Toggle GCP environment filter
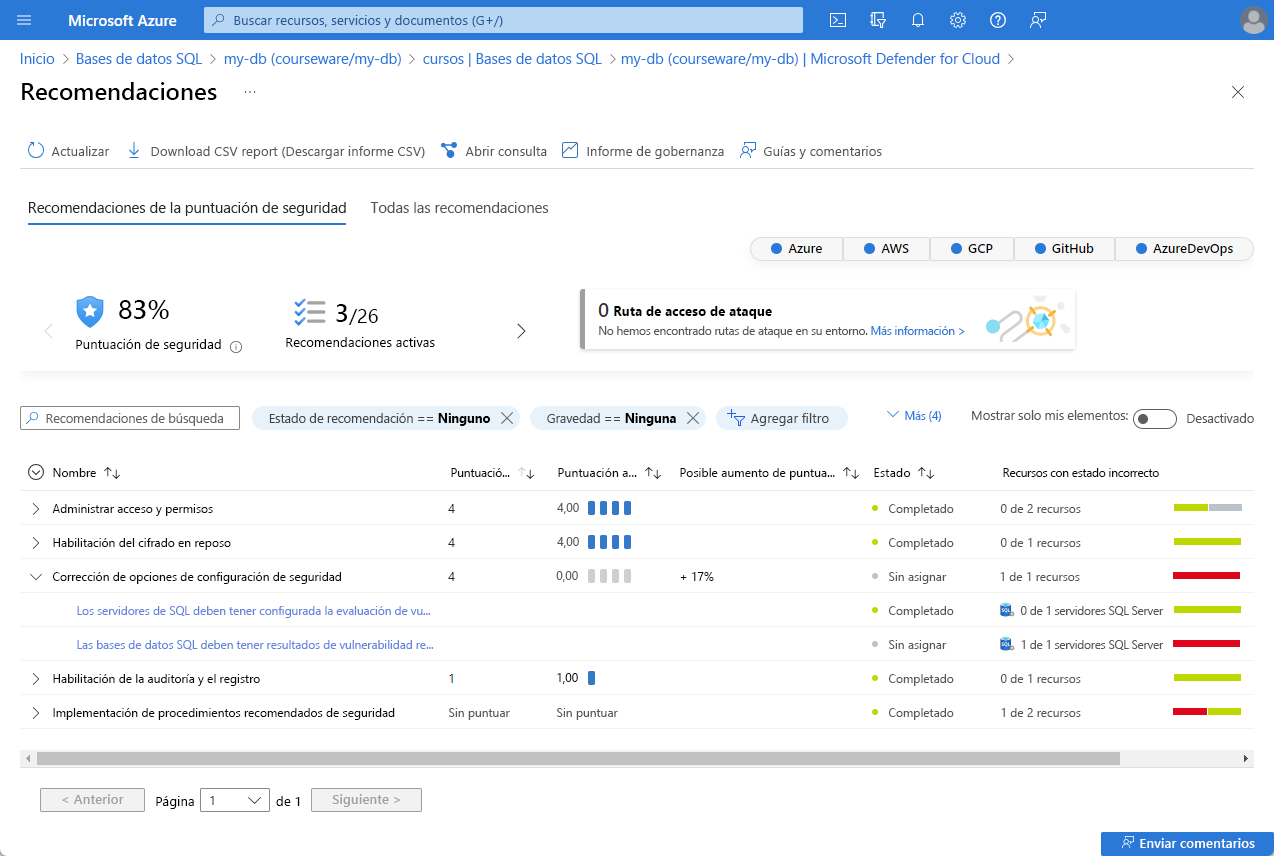The height and width of the screenshot is (856, 1274). 971,249
